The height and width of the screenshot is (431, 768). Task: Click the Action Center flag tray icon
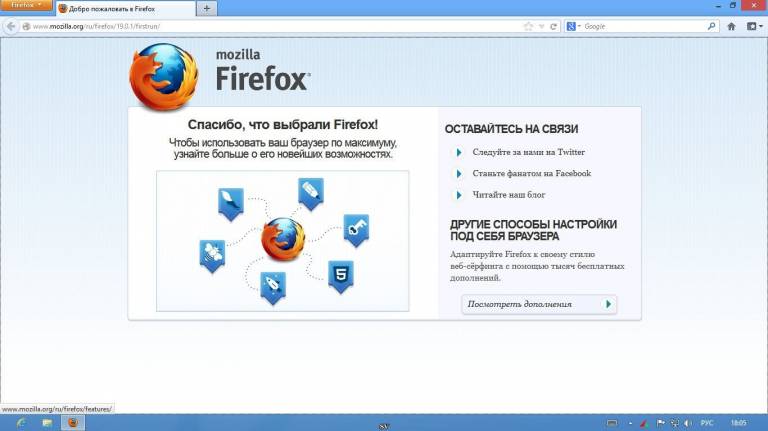pos(660,423)
